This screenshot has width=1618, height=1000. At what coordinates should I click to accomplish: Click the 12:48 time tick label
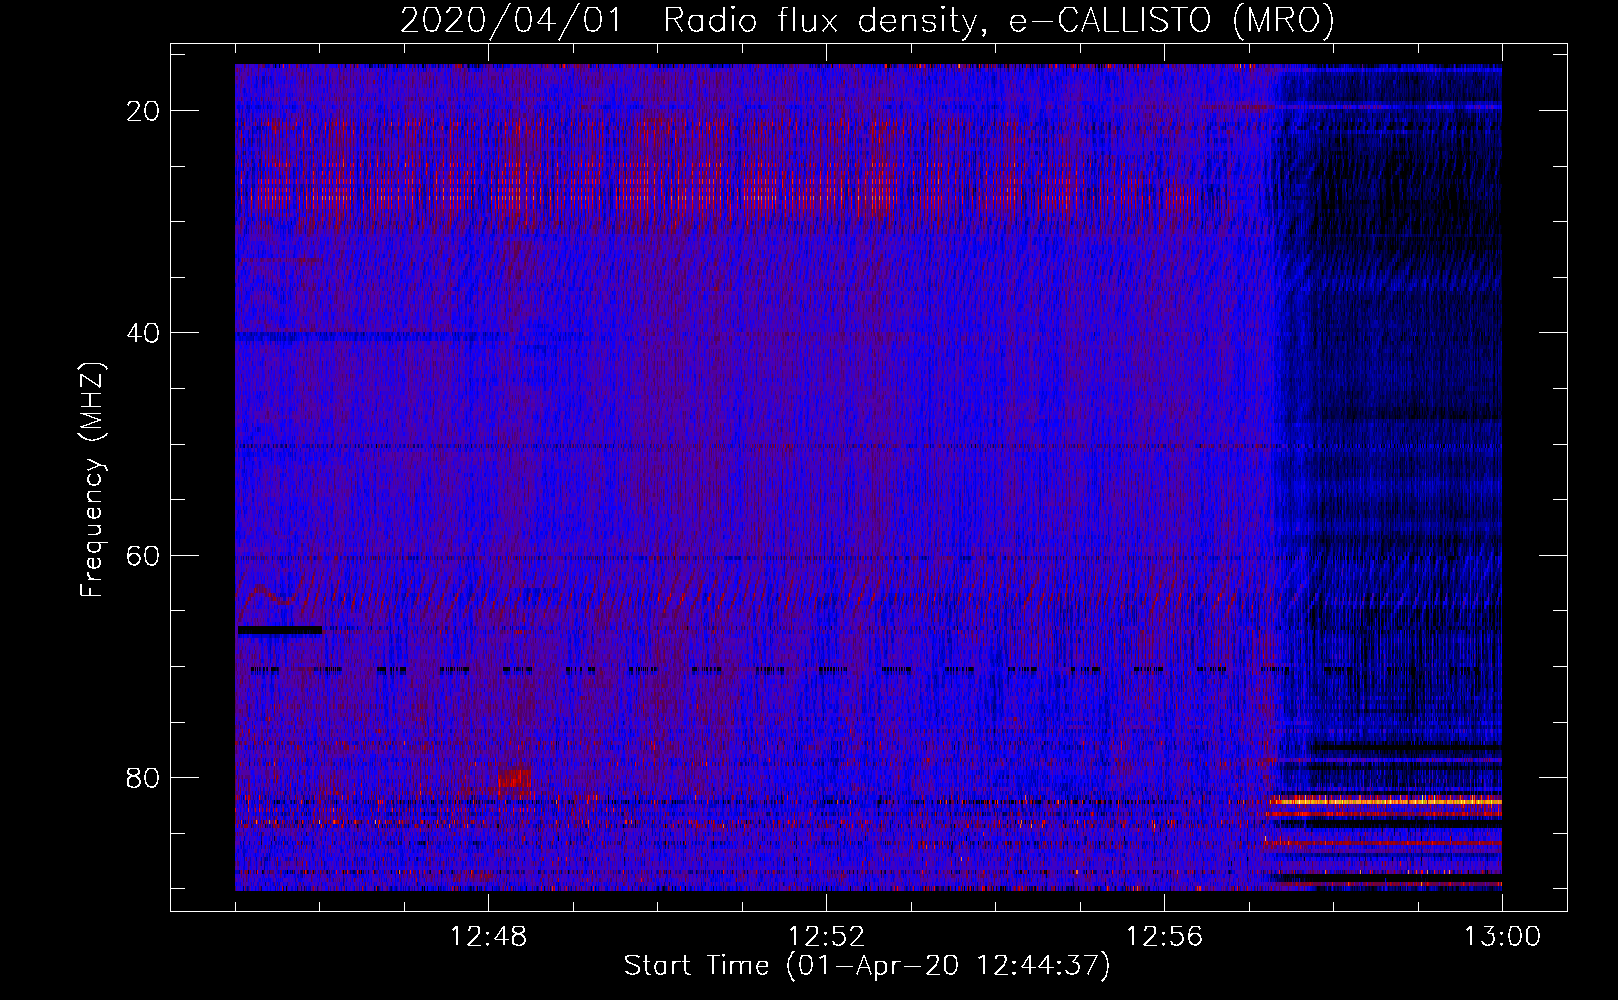(489, 937)
